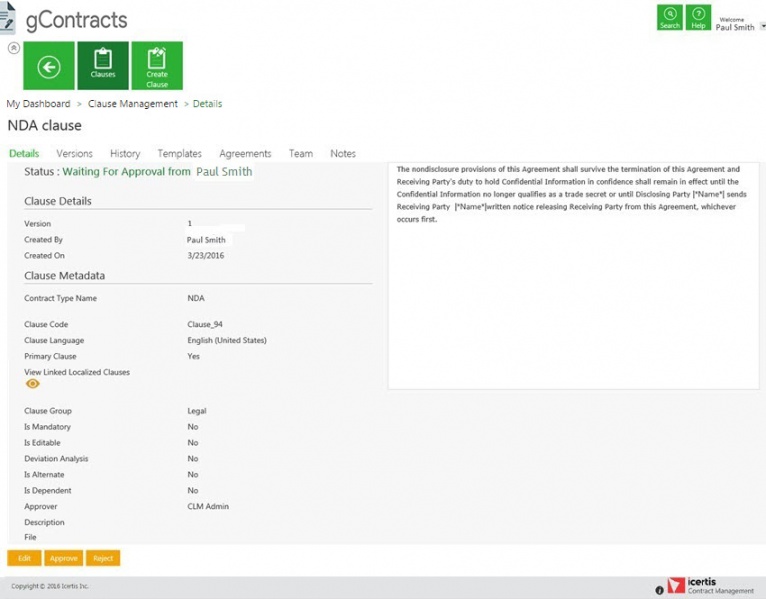Viewport: 766px width, 599px height.
Task: Open the Agreements tab
Action: click(245, 153)
